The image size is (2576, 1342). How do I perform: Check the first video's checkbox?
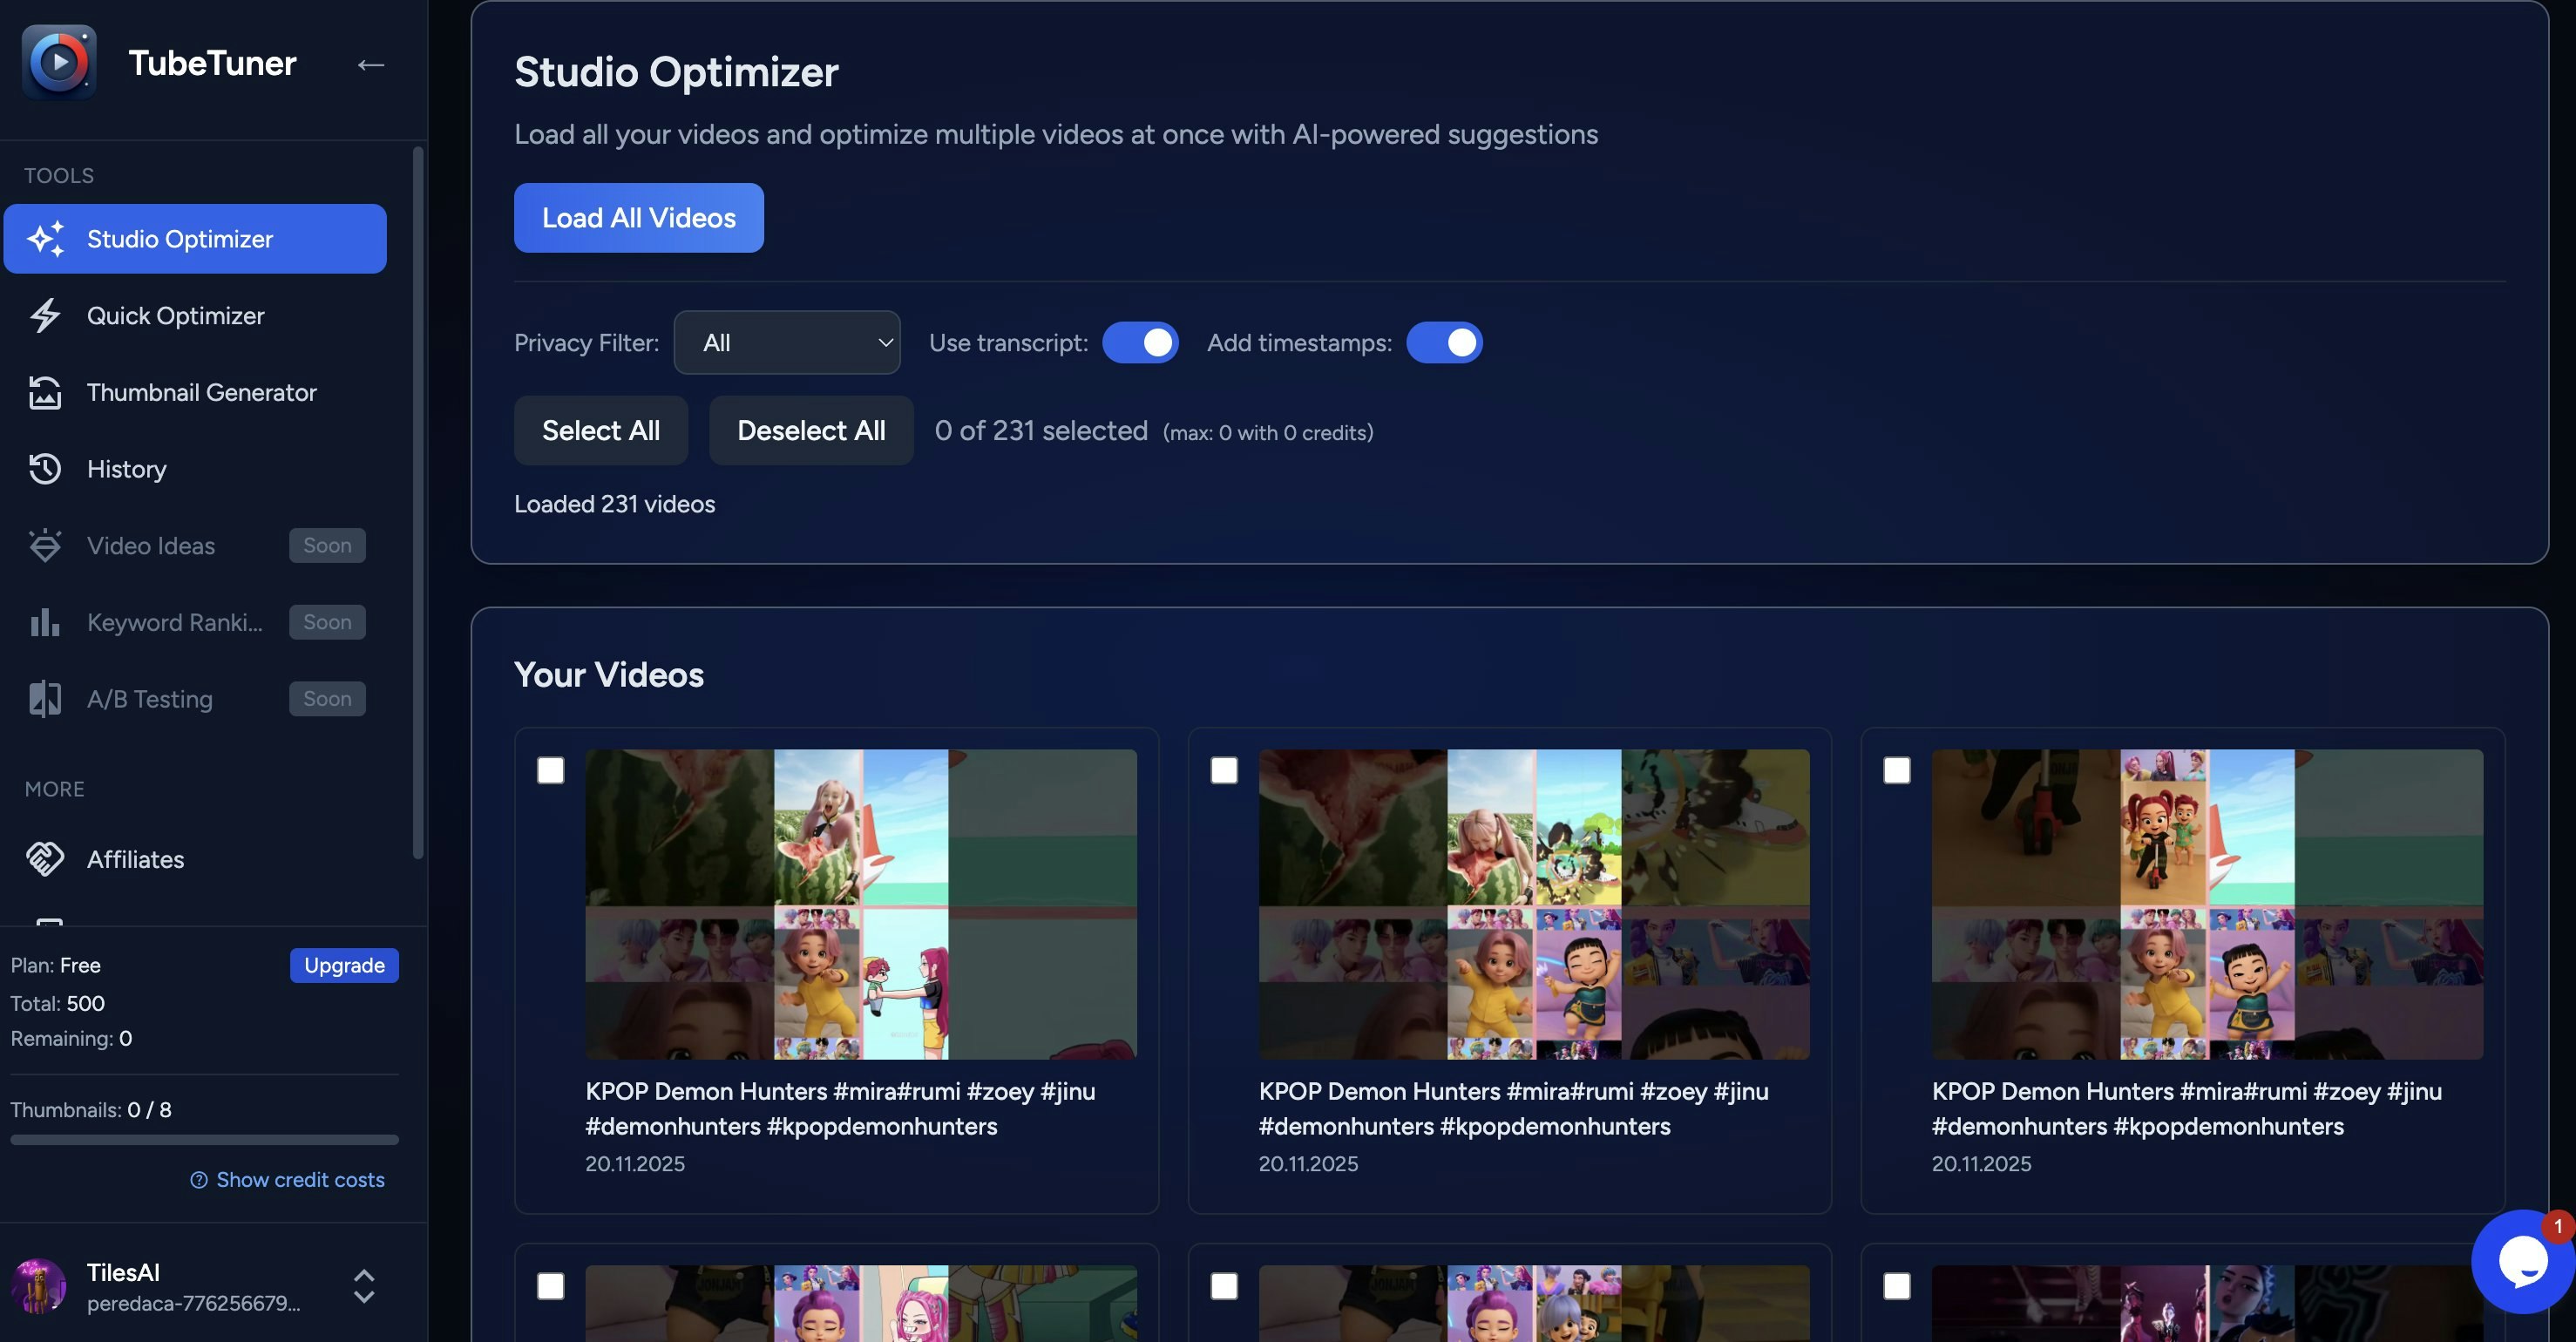pyautogui.click(x=550, y=770)
